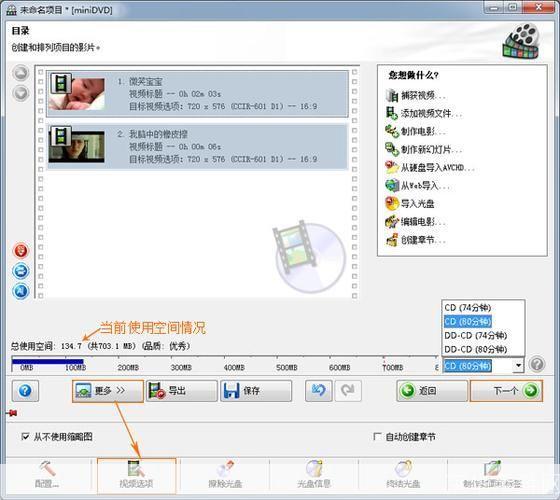Enable the 自动创建章节 checkbox
This screenshot has height=500, width=560.
point(377,436)
